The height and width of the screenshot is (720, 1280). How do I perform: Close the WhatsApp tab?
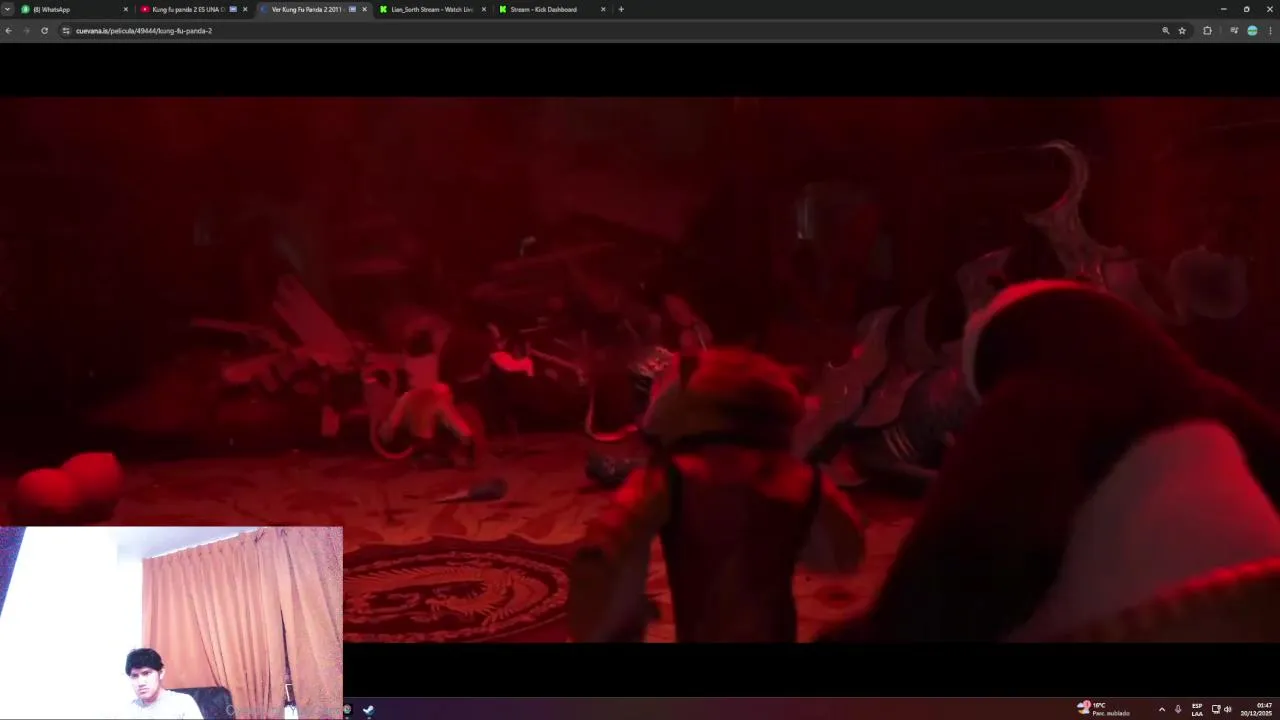coord(125,9)
